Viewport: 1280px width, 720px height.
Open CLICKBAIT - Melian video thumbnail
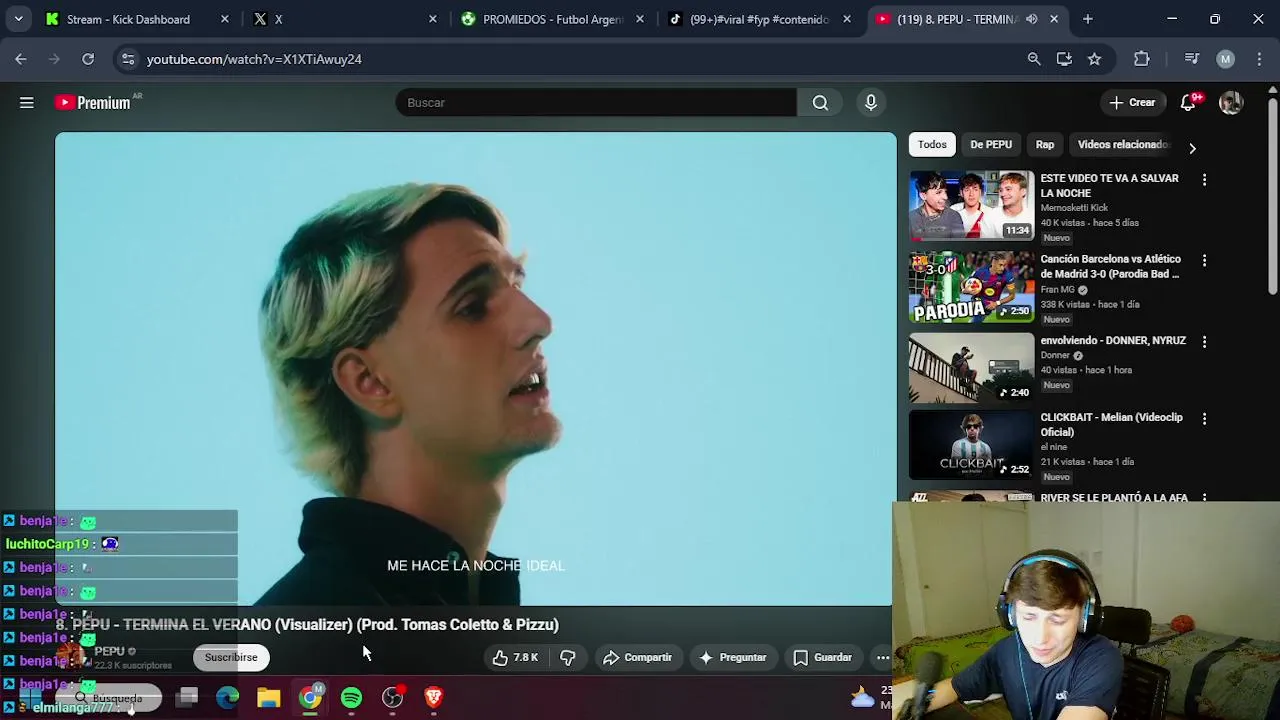click(x=971, y=445)
